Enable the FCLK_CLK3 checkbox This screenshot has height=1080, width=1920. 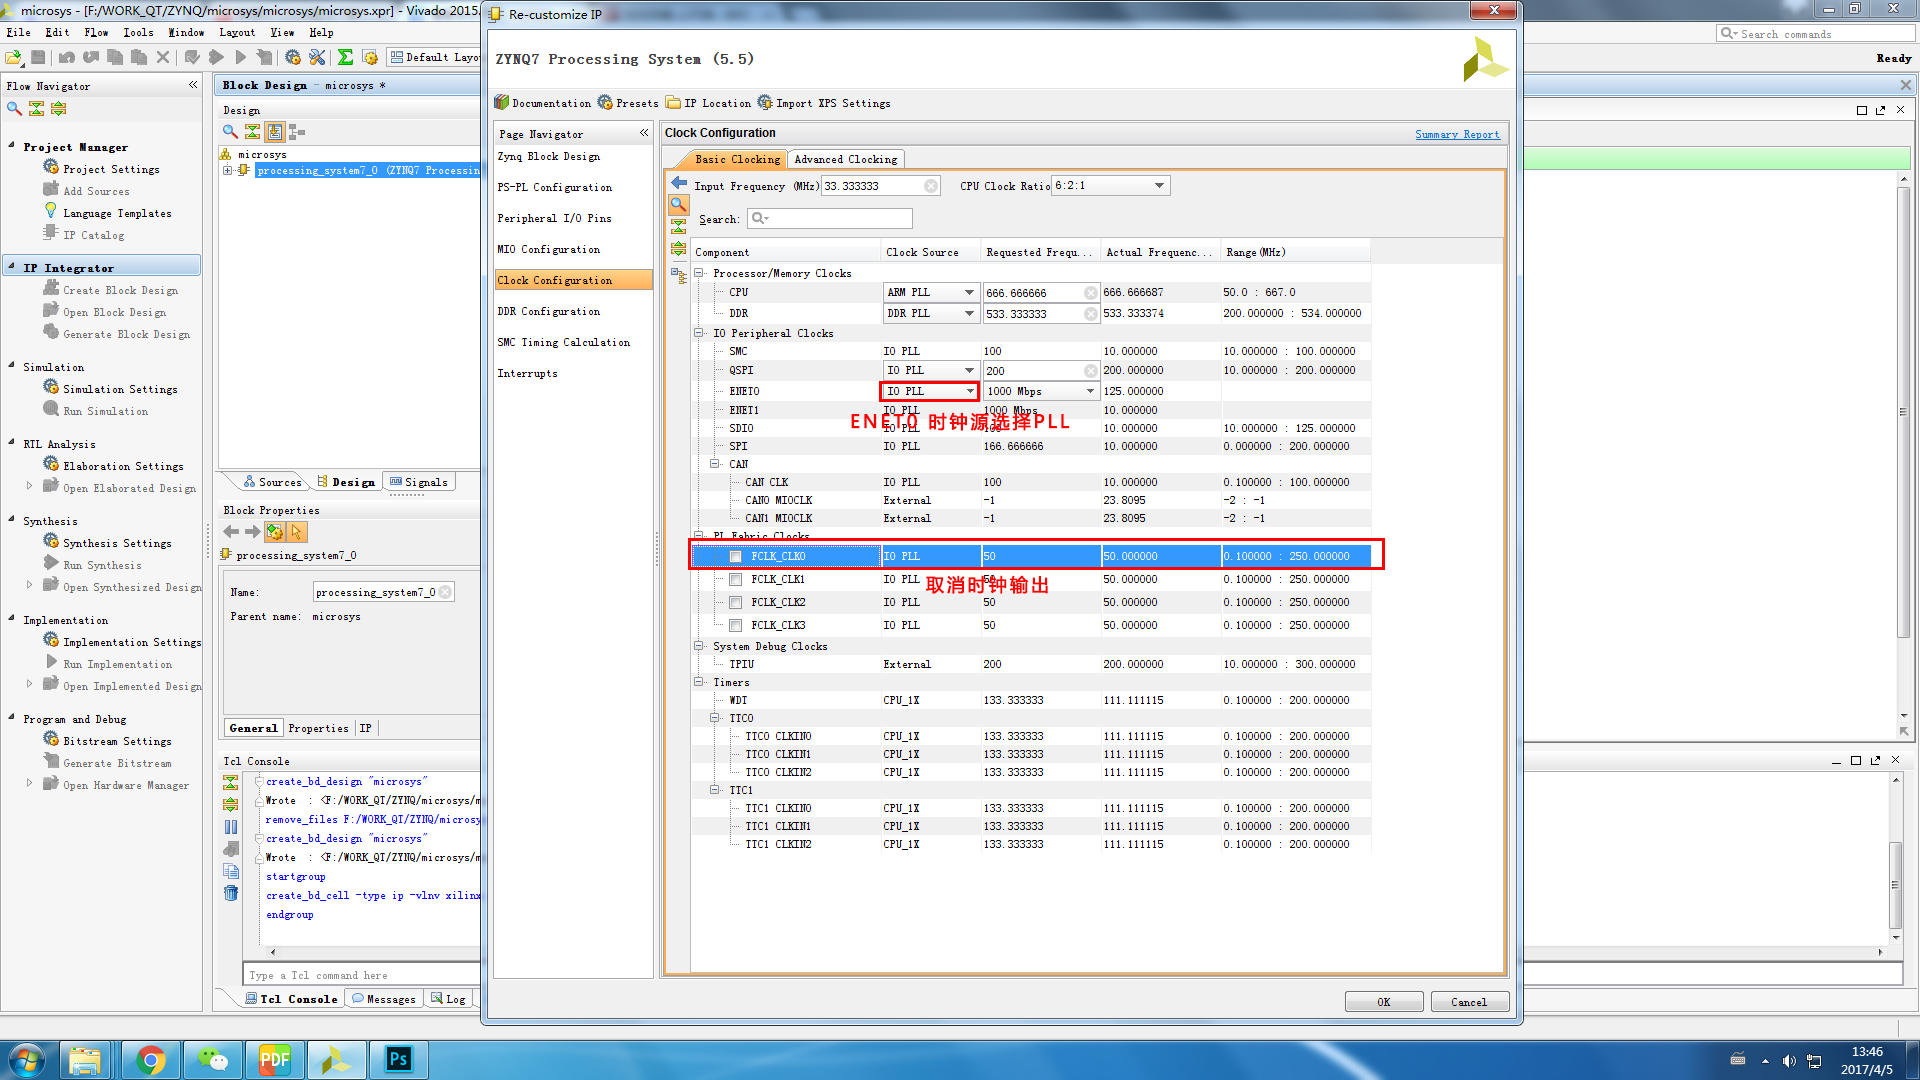(736, 626)
